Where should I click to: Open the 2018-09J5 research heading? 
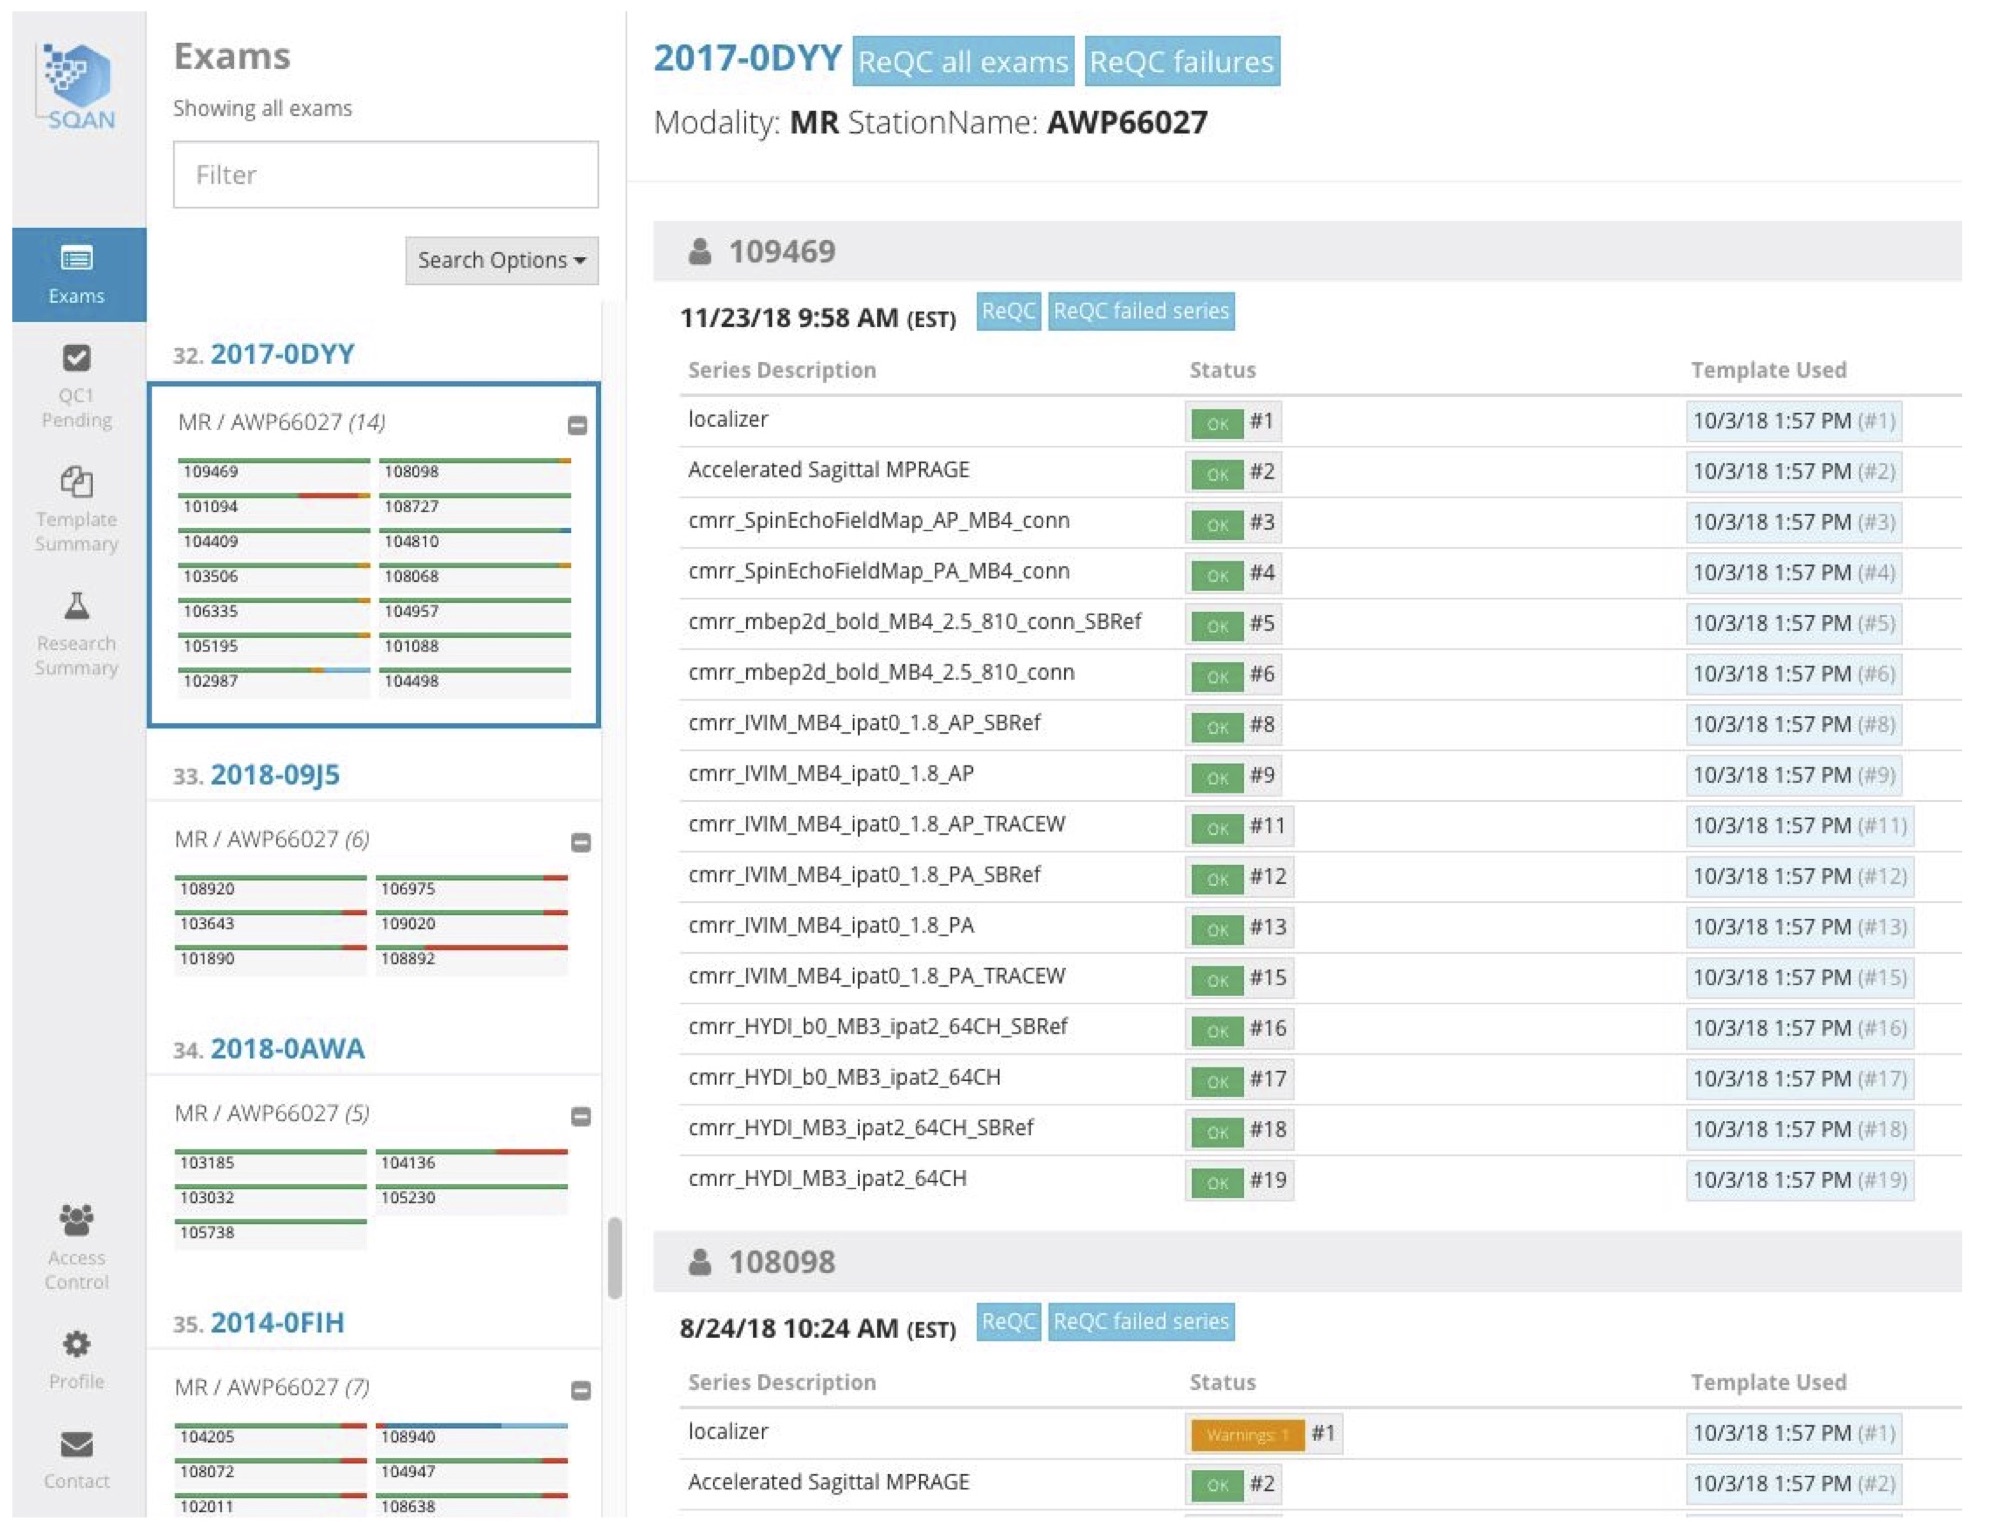(275, 775)
